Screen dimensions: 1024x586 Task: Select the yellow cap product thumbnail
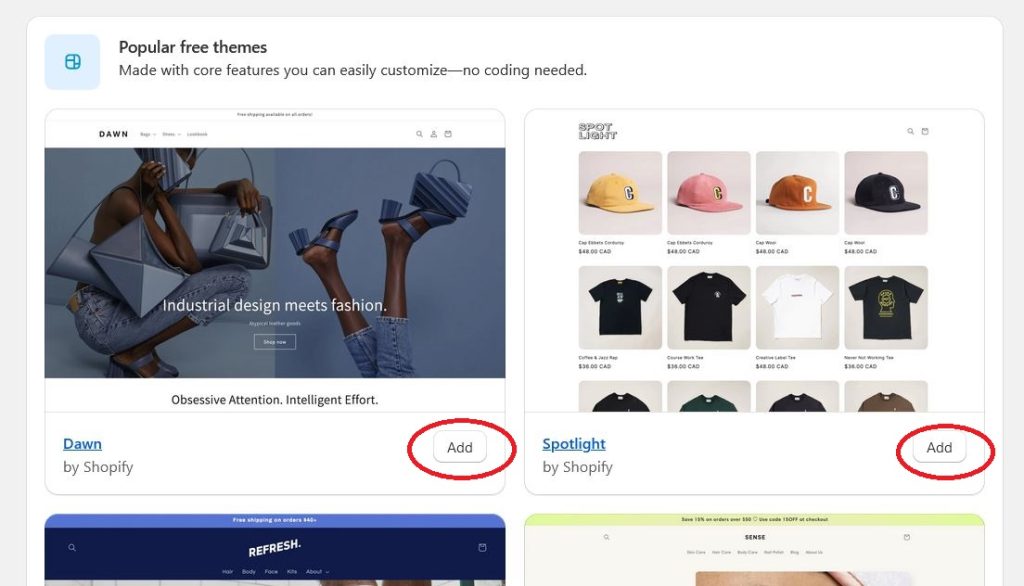[620, 193]
